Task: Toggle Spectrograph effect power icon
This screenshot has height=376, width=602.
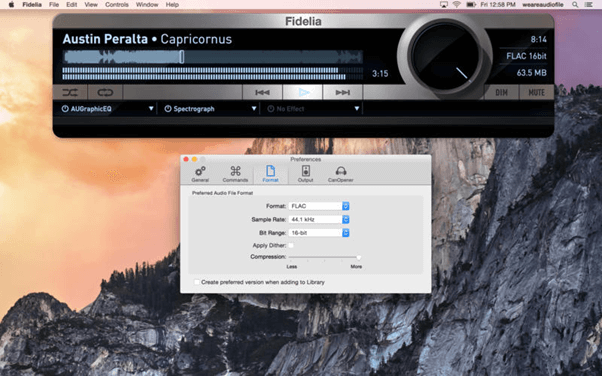Action: [168, 109]
